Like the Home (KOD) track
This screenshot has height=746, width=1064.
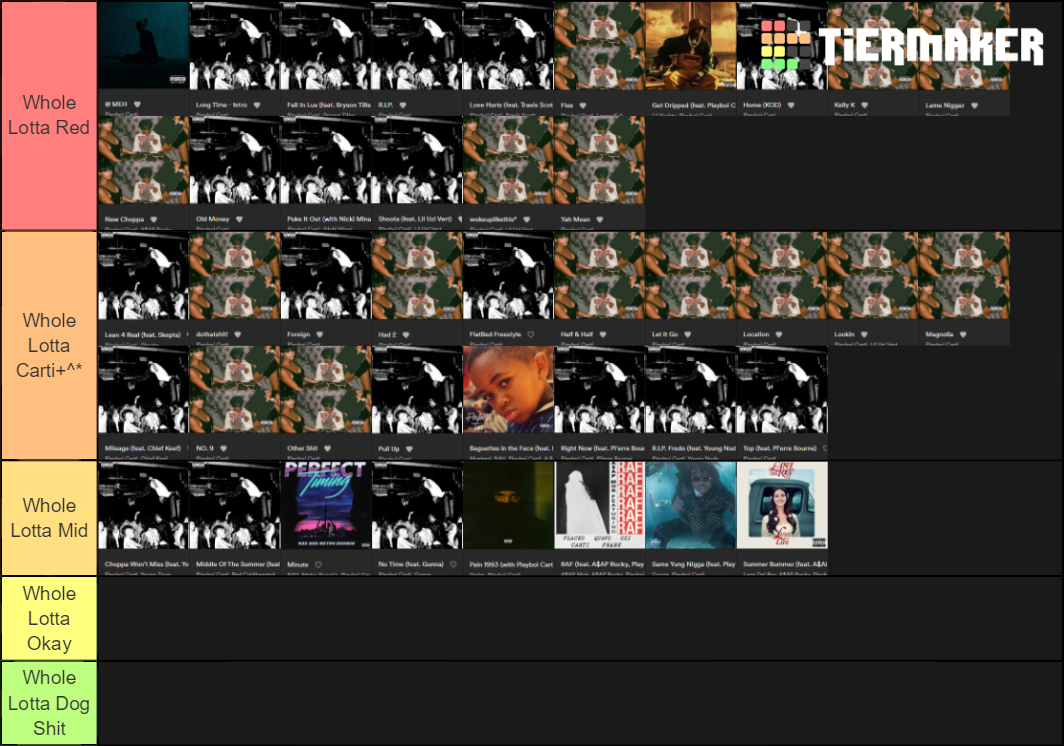791,105
